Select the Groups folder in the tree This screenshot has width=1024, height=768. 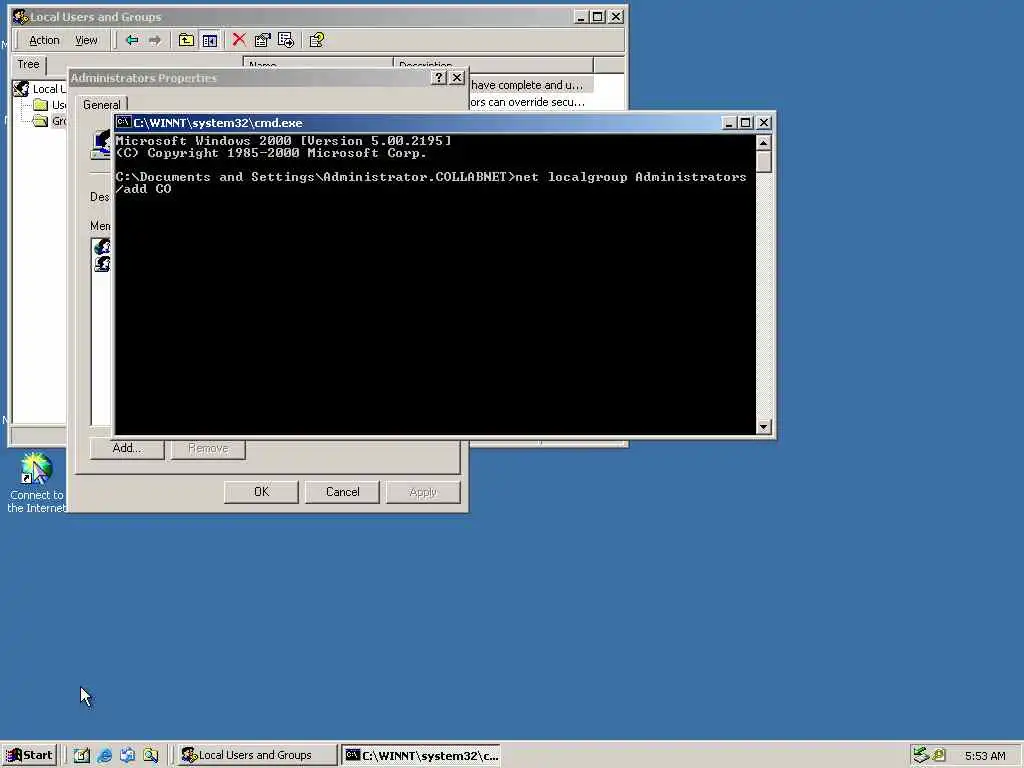point(50,121)
